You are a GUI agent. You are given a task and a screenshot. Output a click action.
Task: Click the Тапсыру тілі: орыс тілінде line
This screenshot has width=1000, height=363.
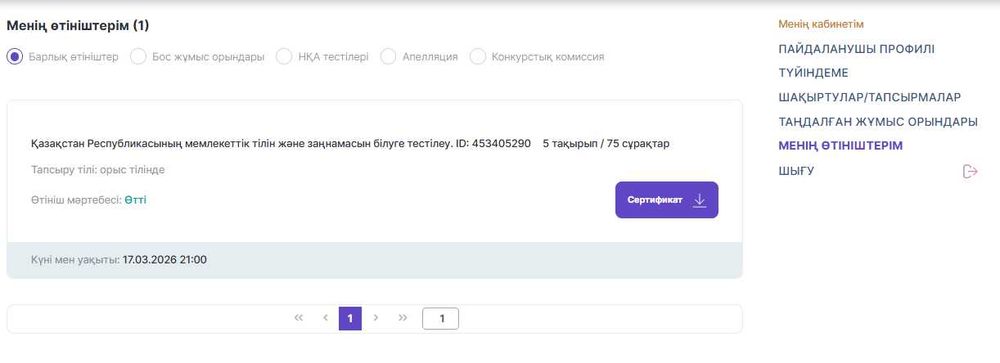98,170
